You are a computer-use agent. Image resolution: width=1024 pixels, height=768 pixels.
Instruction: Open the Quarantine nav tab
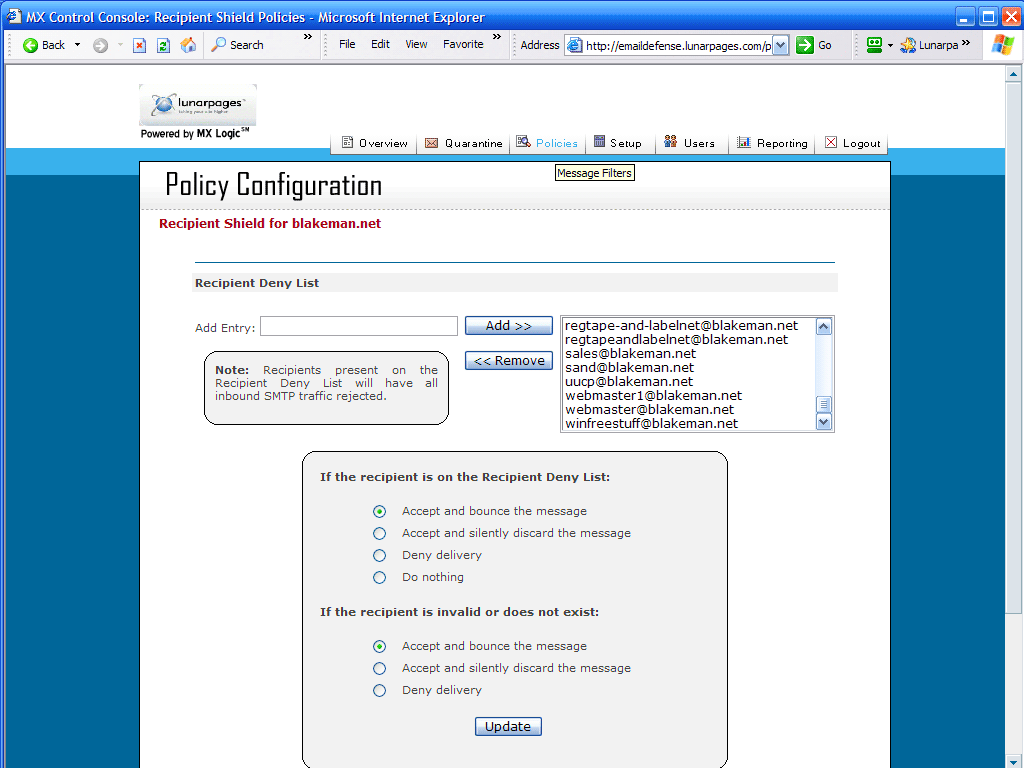463,143
